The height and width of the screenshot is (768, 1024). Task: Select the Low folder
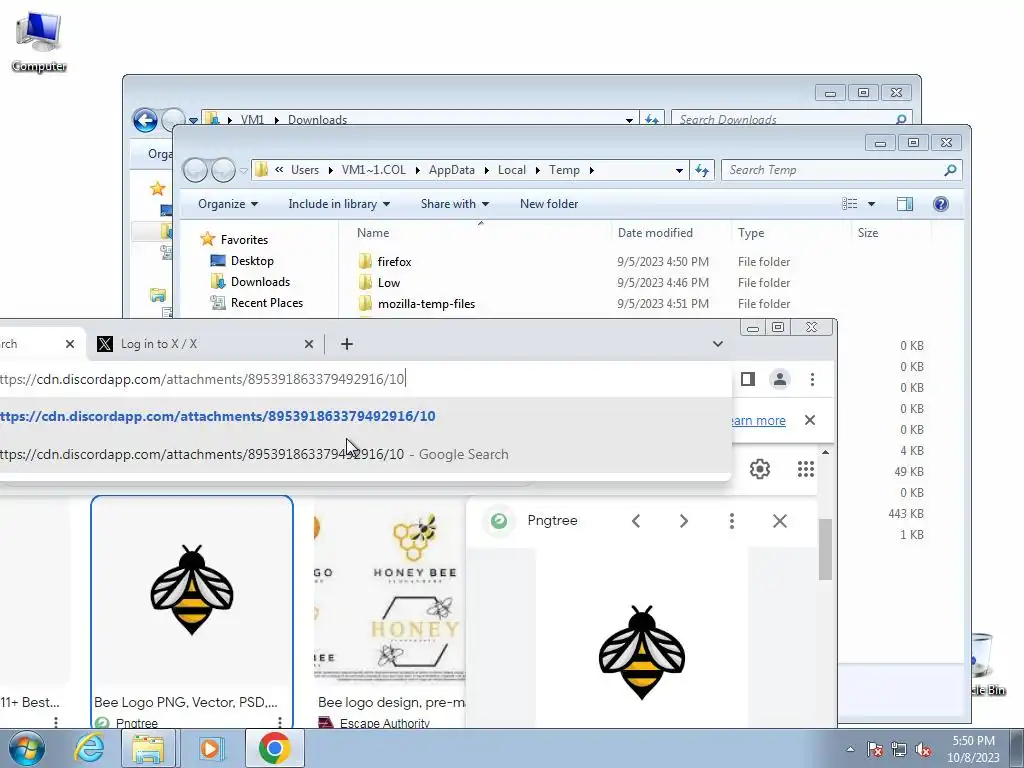point(389,283)
